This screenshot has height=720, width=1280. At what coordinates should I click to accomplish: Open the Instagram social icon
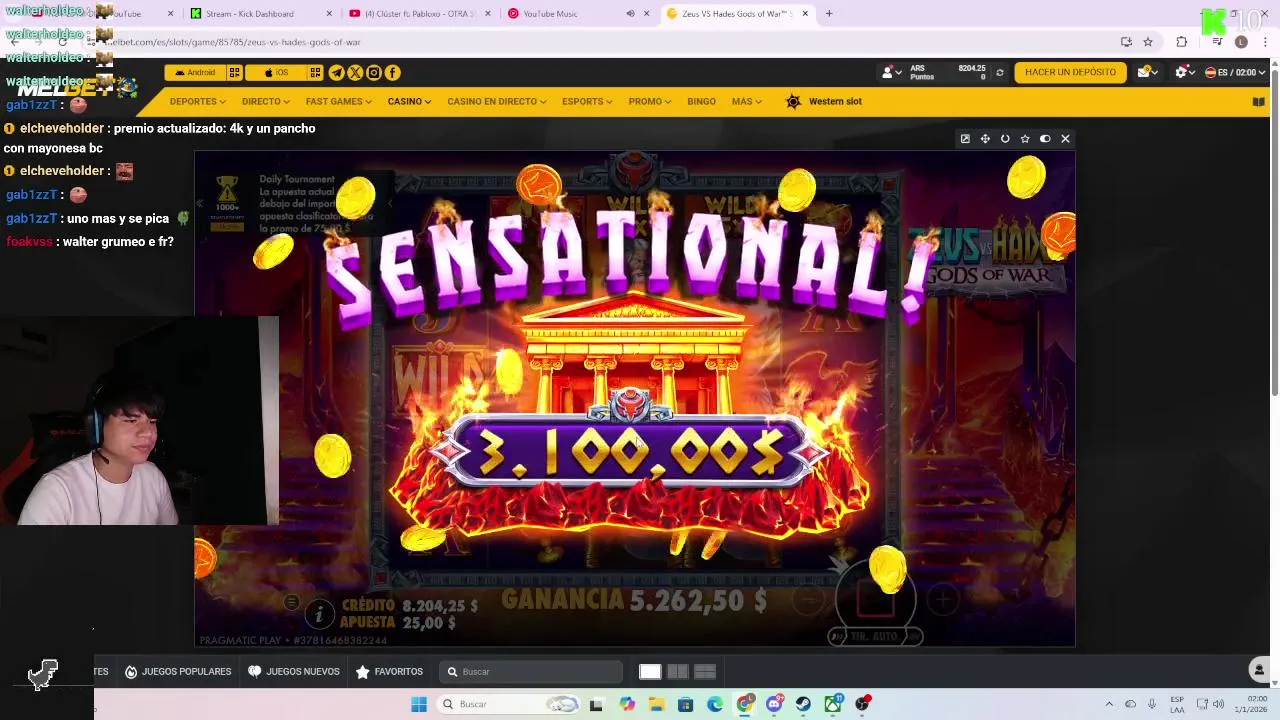tap(374, 72)
